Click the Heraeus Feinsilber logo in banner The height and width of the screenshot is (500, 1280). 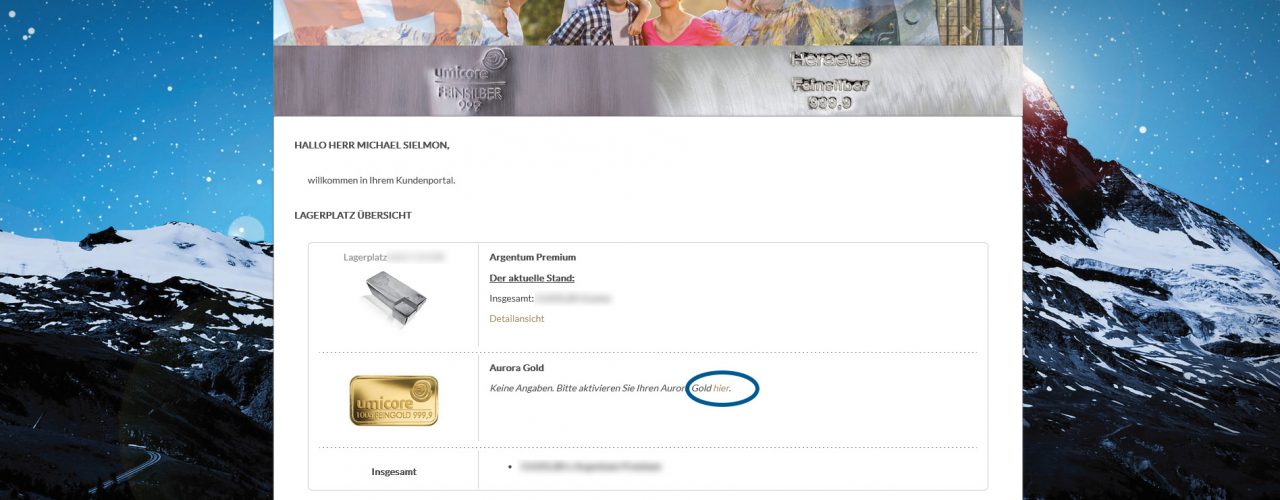click(829, 80)
